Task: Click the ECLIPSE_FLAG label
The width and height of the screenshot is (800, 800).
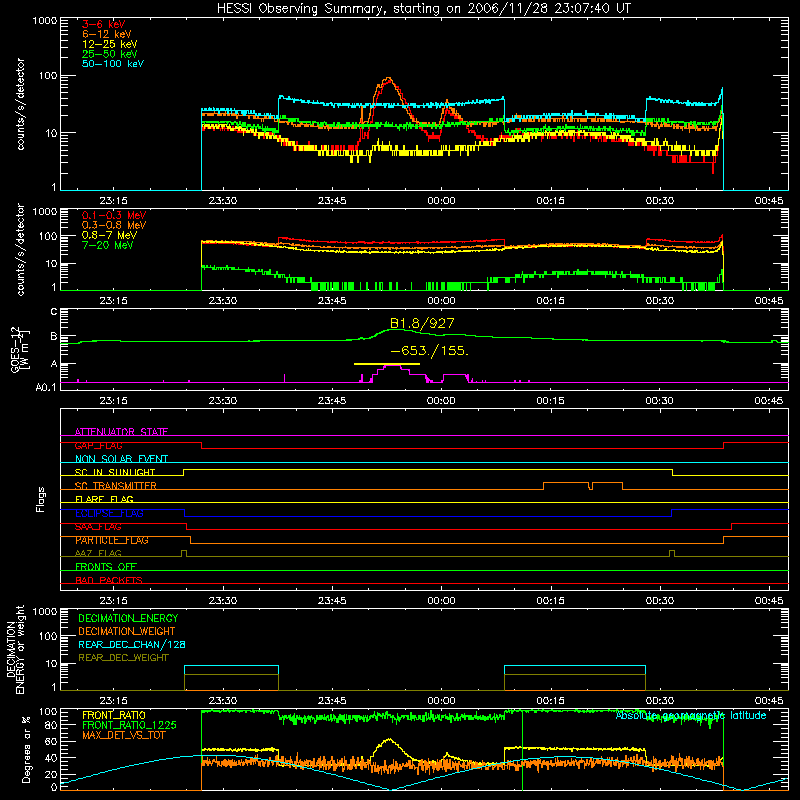Action: 109,513
